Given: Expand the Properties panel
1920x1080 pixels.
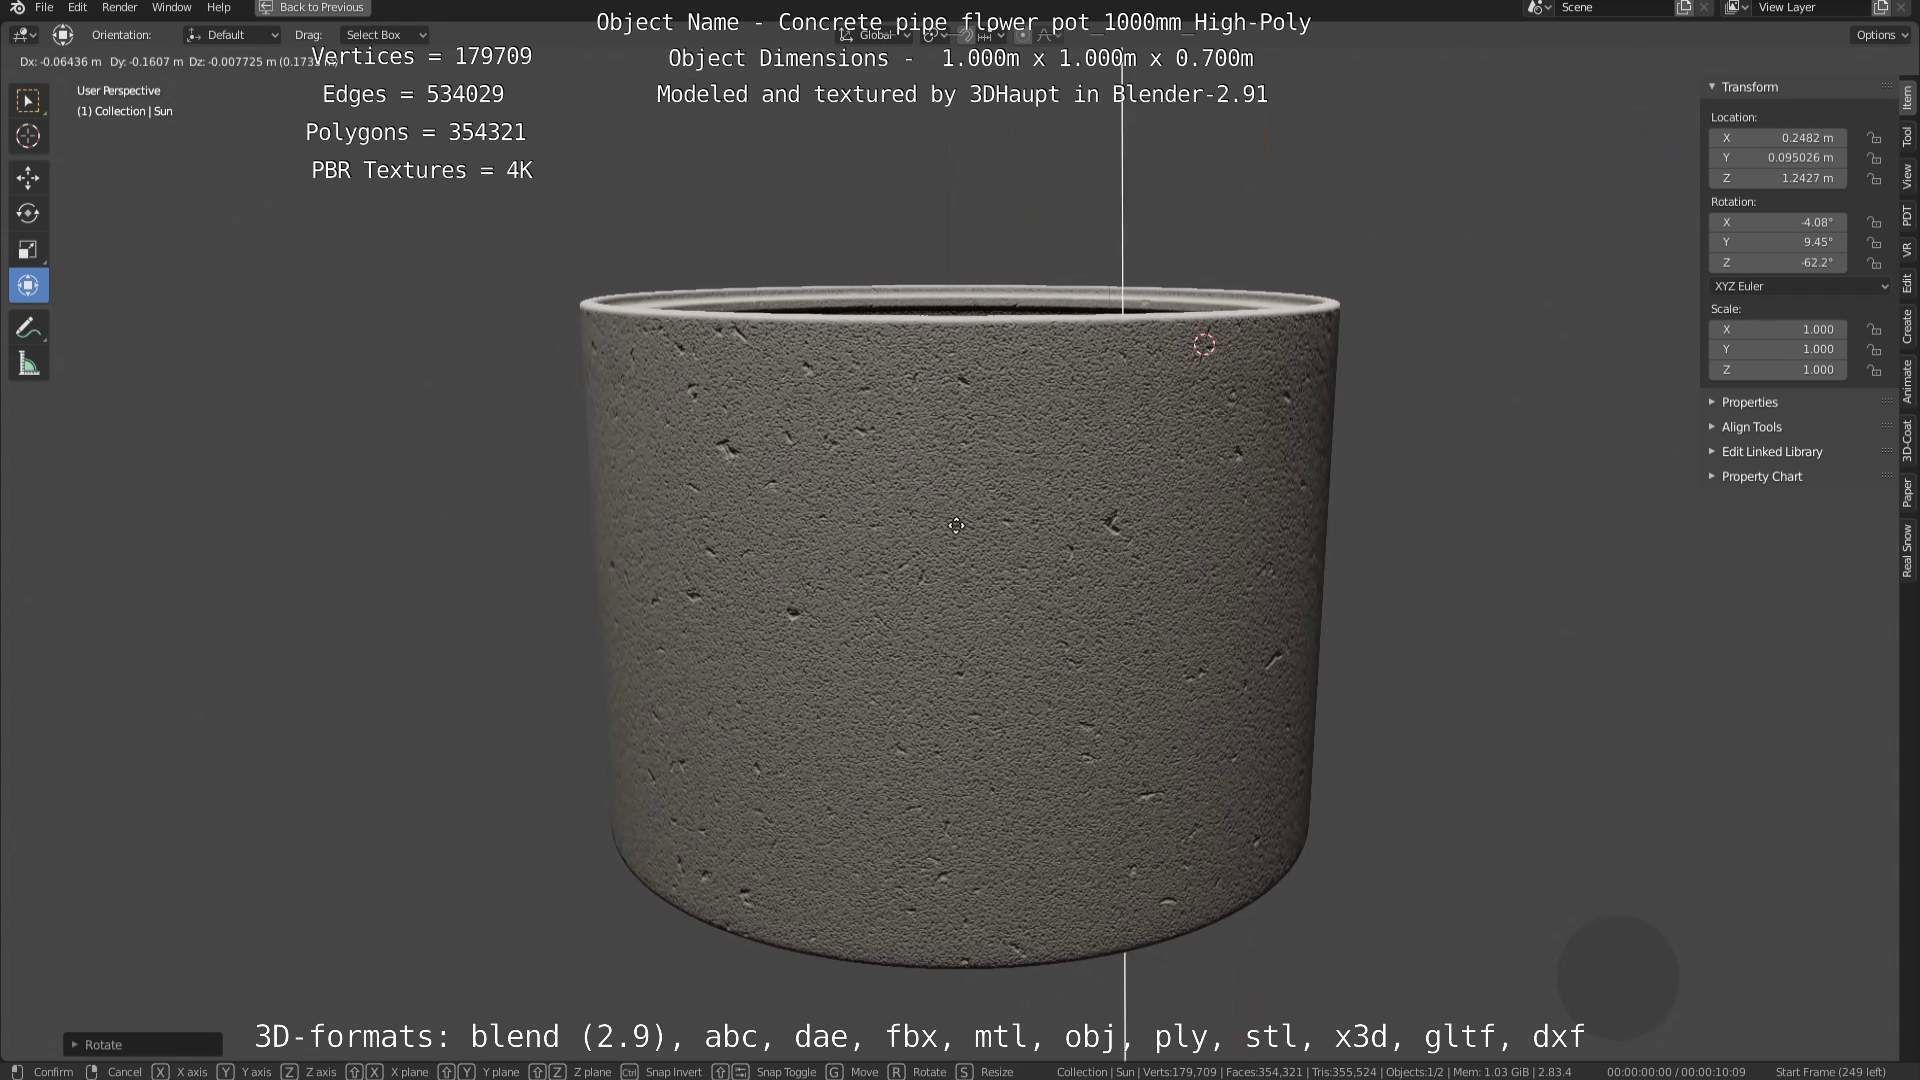Looking at the screenshot, I should point(1749,402).
